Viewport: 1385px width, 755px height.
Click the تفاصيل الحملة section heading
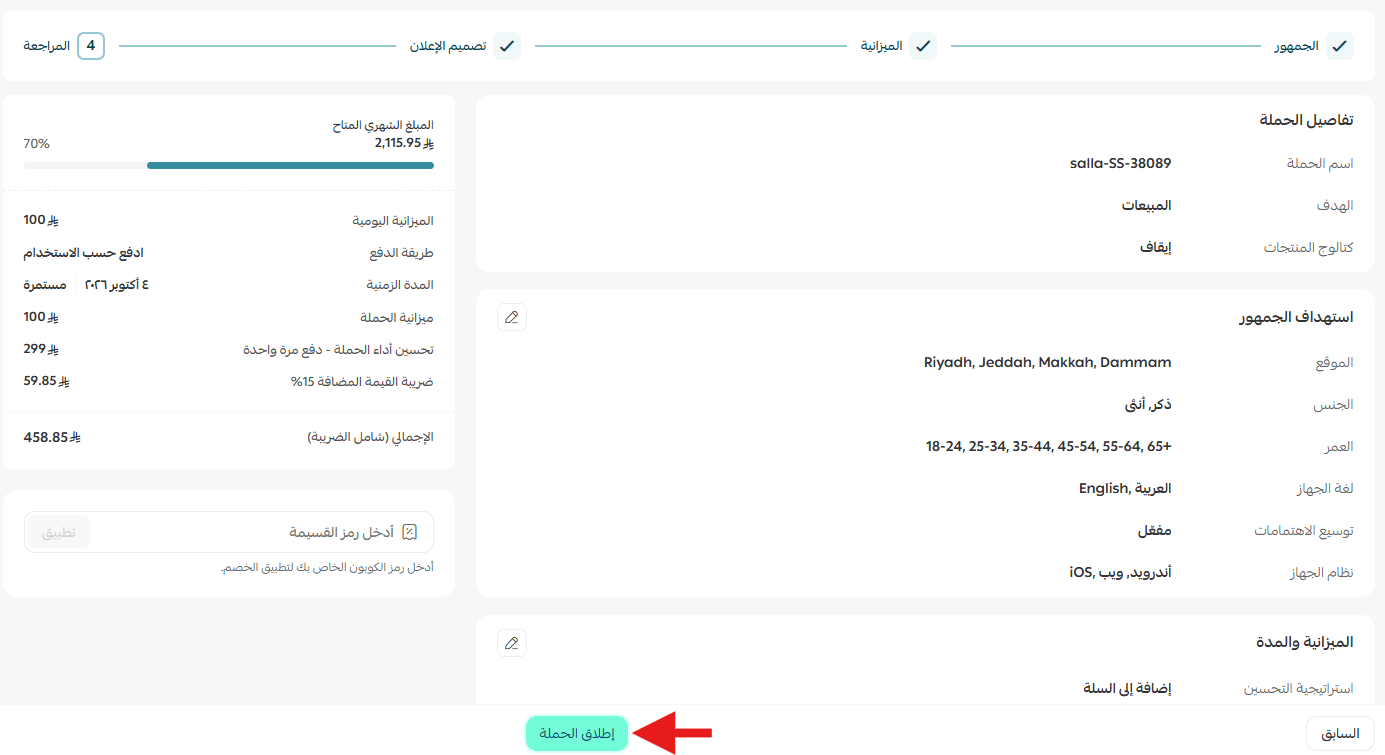click(x=1306, y=120)
